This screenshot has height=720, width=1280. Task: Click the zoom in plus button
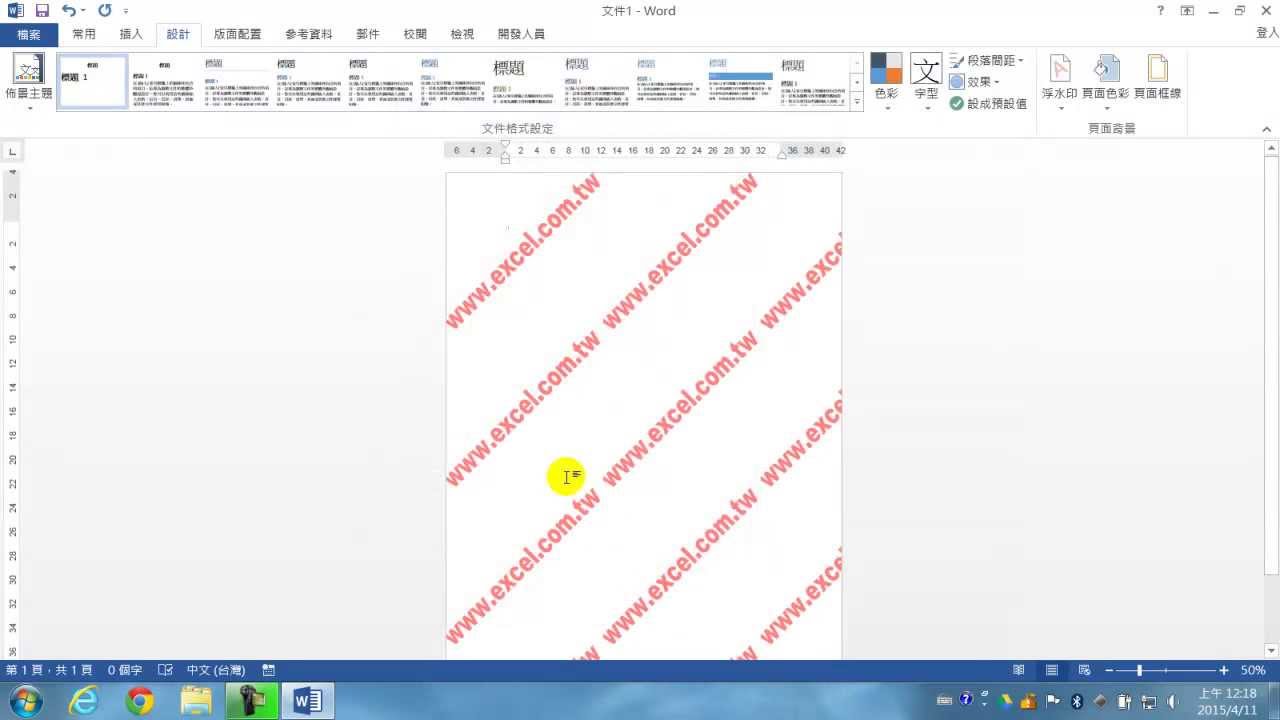click(1224, 670)
